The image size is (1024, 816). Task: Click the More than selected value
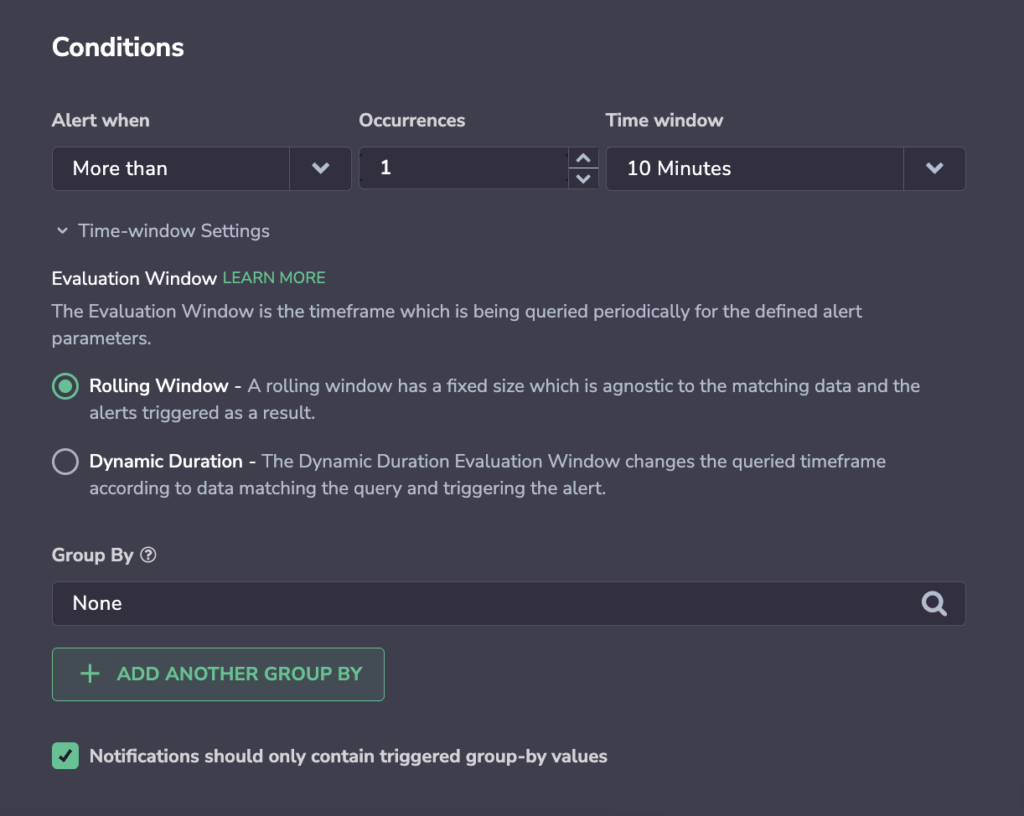tap(120, 168)
